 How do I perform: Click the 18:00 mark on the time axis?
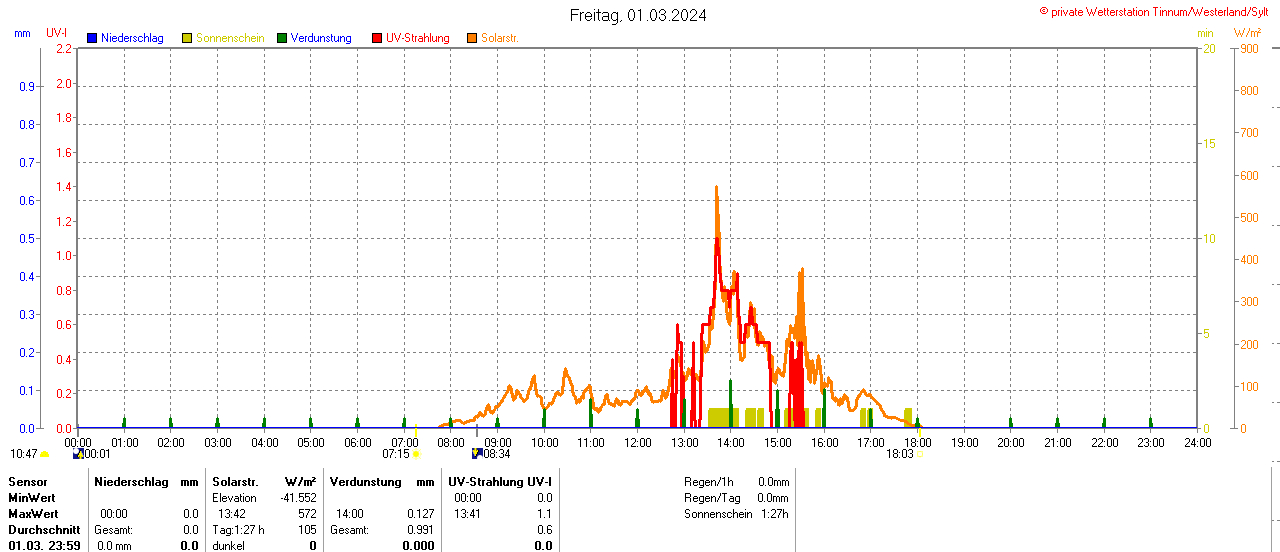click(x=917, y=442)
